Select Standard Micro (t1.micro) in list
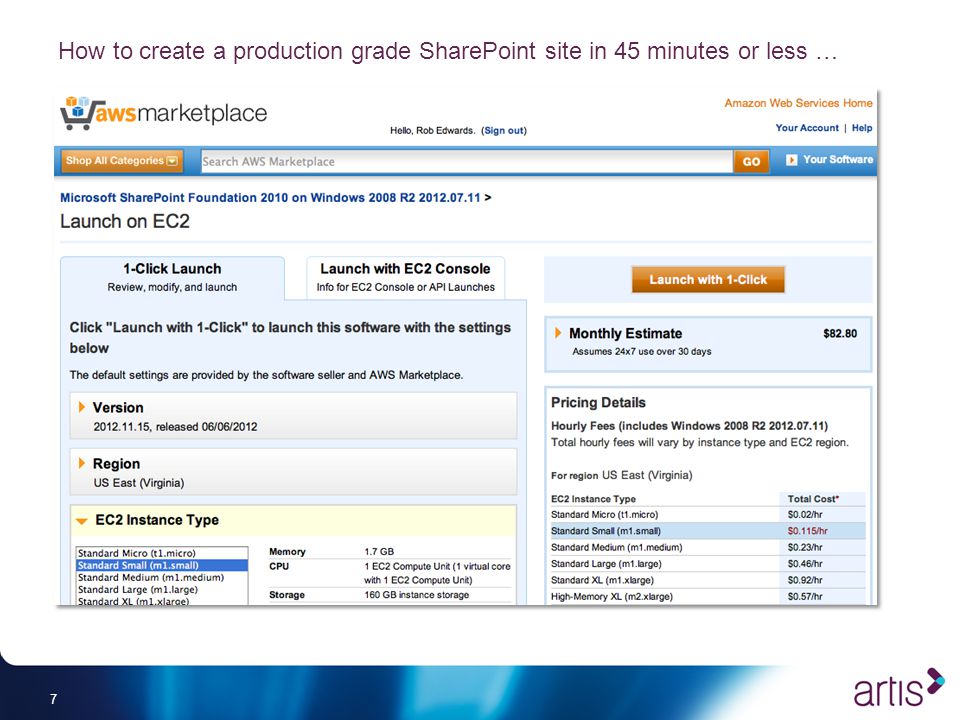This screenshot has height=720, width=960. [x=162, y=553]
